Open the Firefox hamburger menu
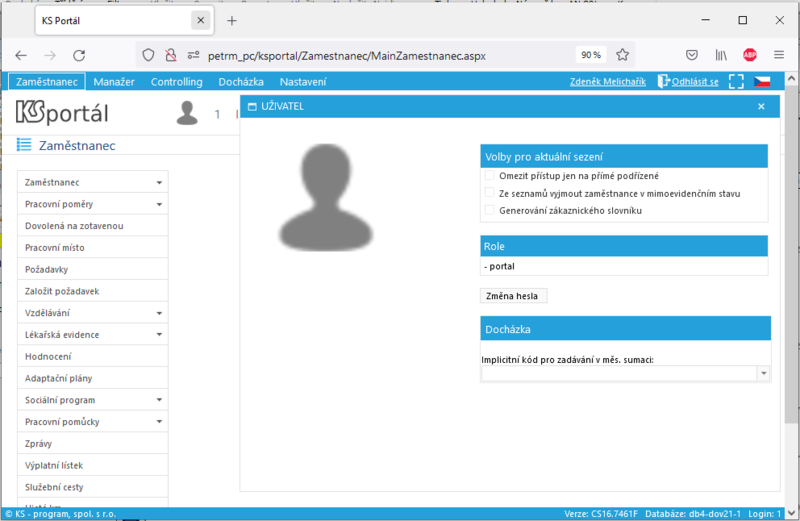 (779, 55)
